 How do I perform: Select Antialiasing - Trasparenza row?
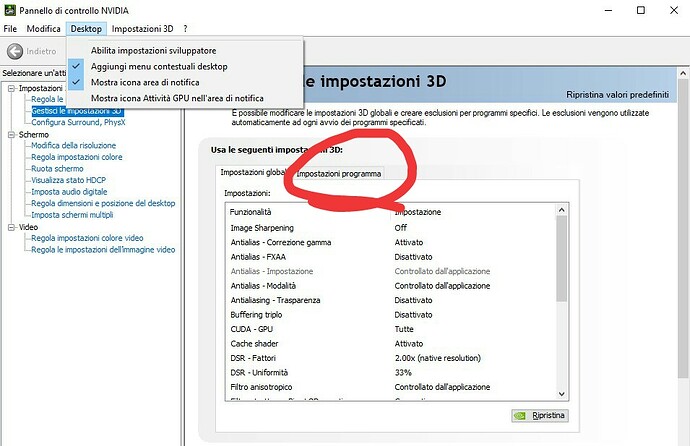click(391, 300)
